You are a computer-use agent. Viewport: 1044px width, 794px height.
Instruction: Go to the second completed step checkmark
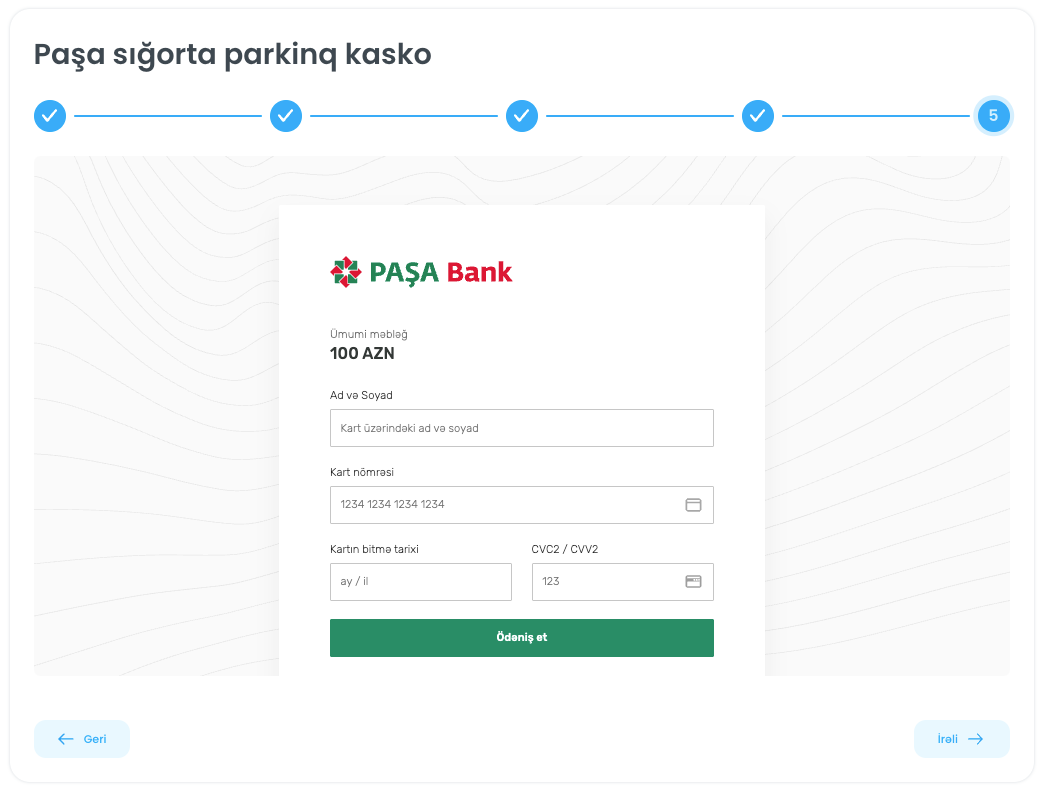286,116
